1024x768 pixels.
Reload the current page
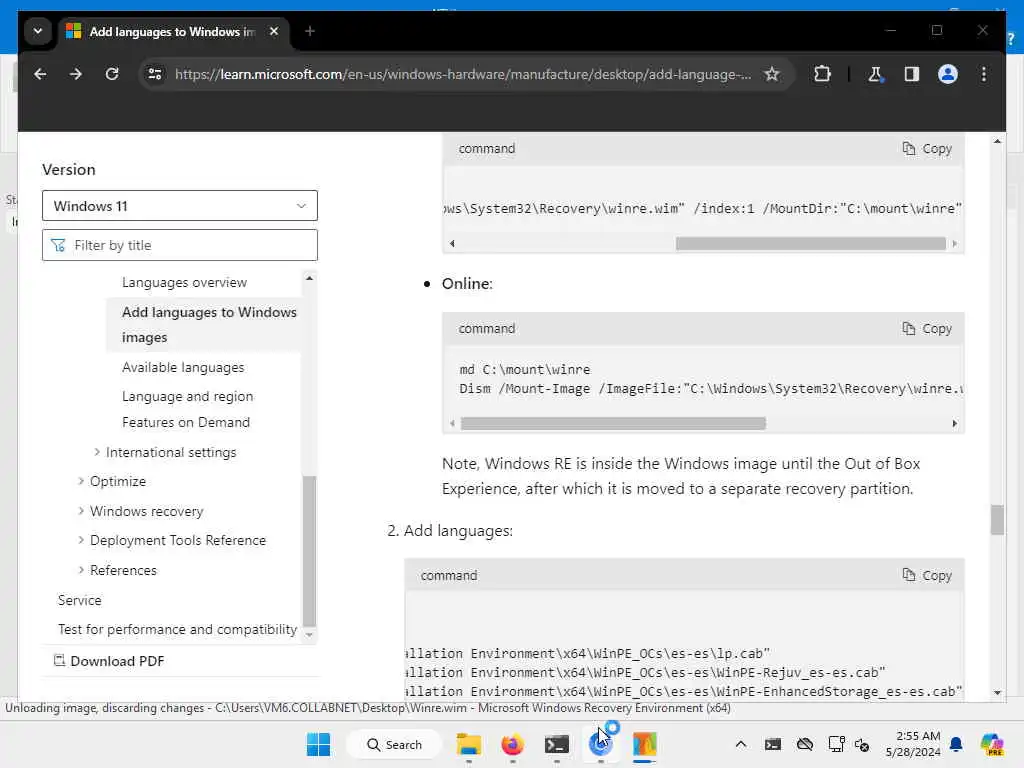click(112, 74)
